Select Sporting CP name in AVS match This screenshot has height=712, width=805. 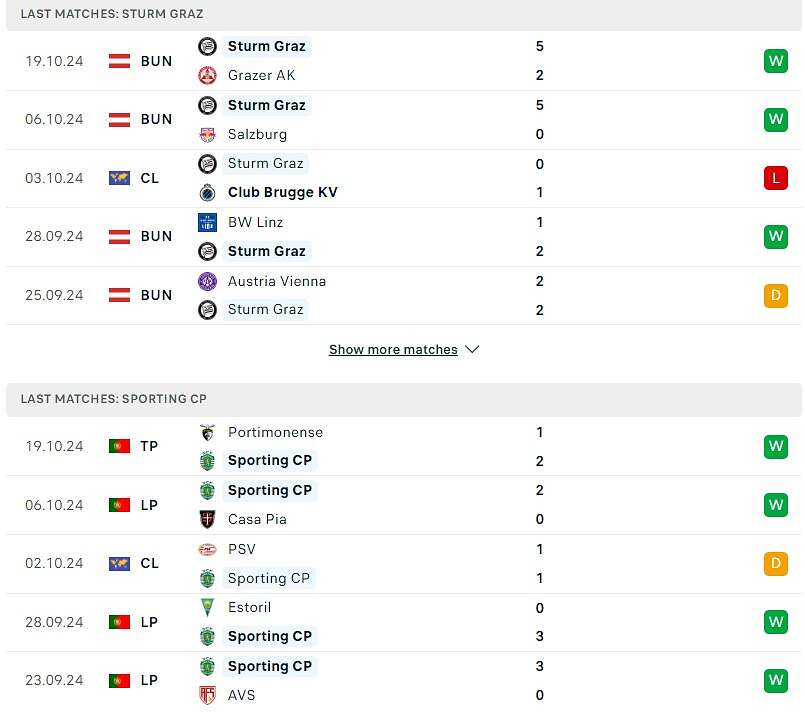(x=270, y=666)
